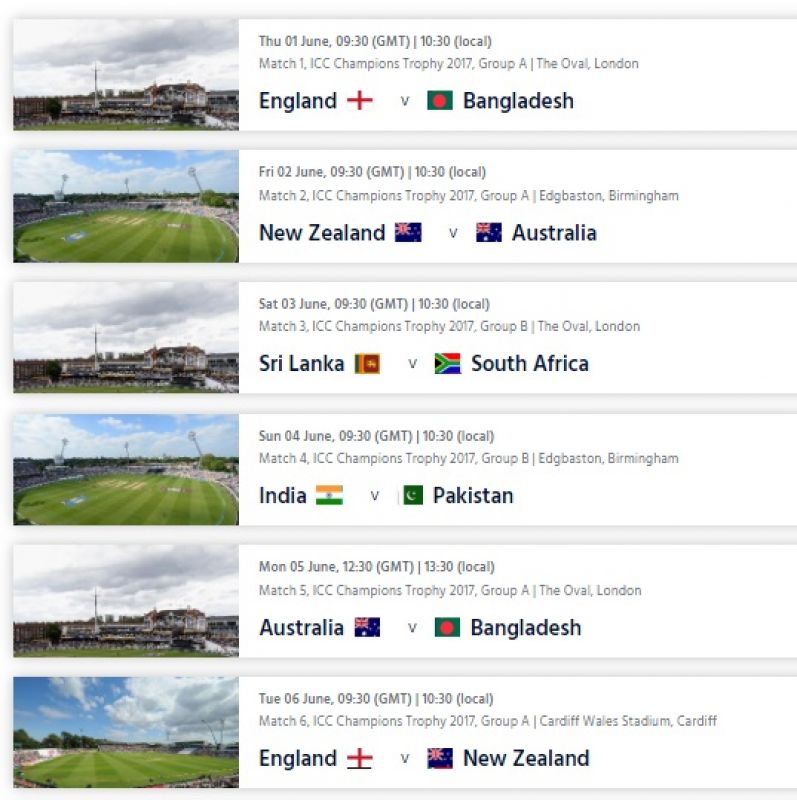Open Match 3 Group B details line
This screenshot has height=800, width=797.
(x=449, y=326)
